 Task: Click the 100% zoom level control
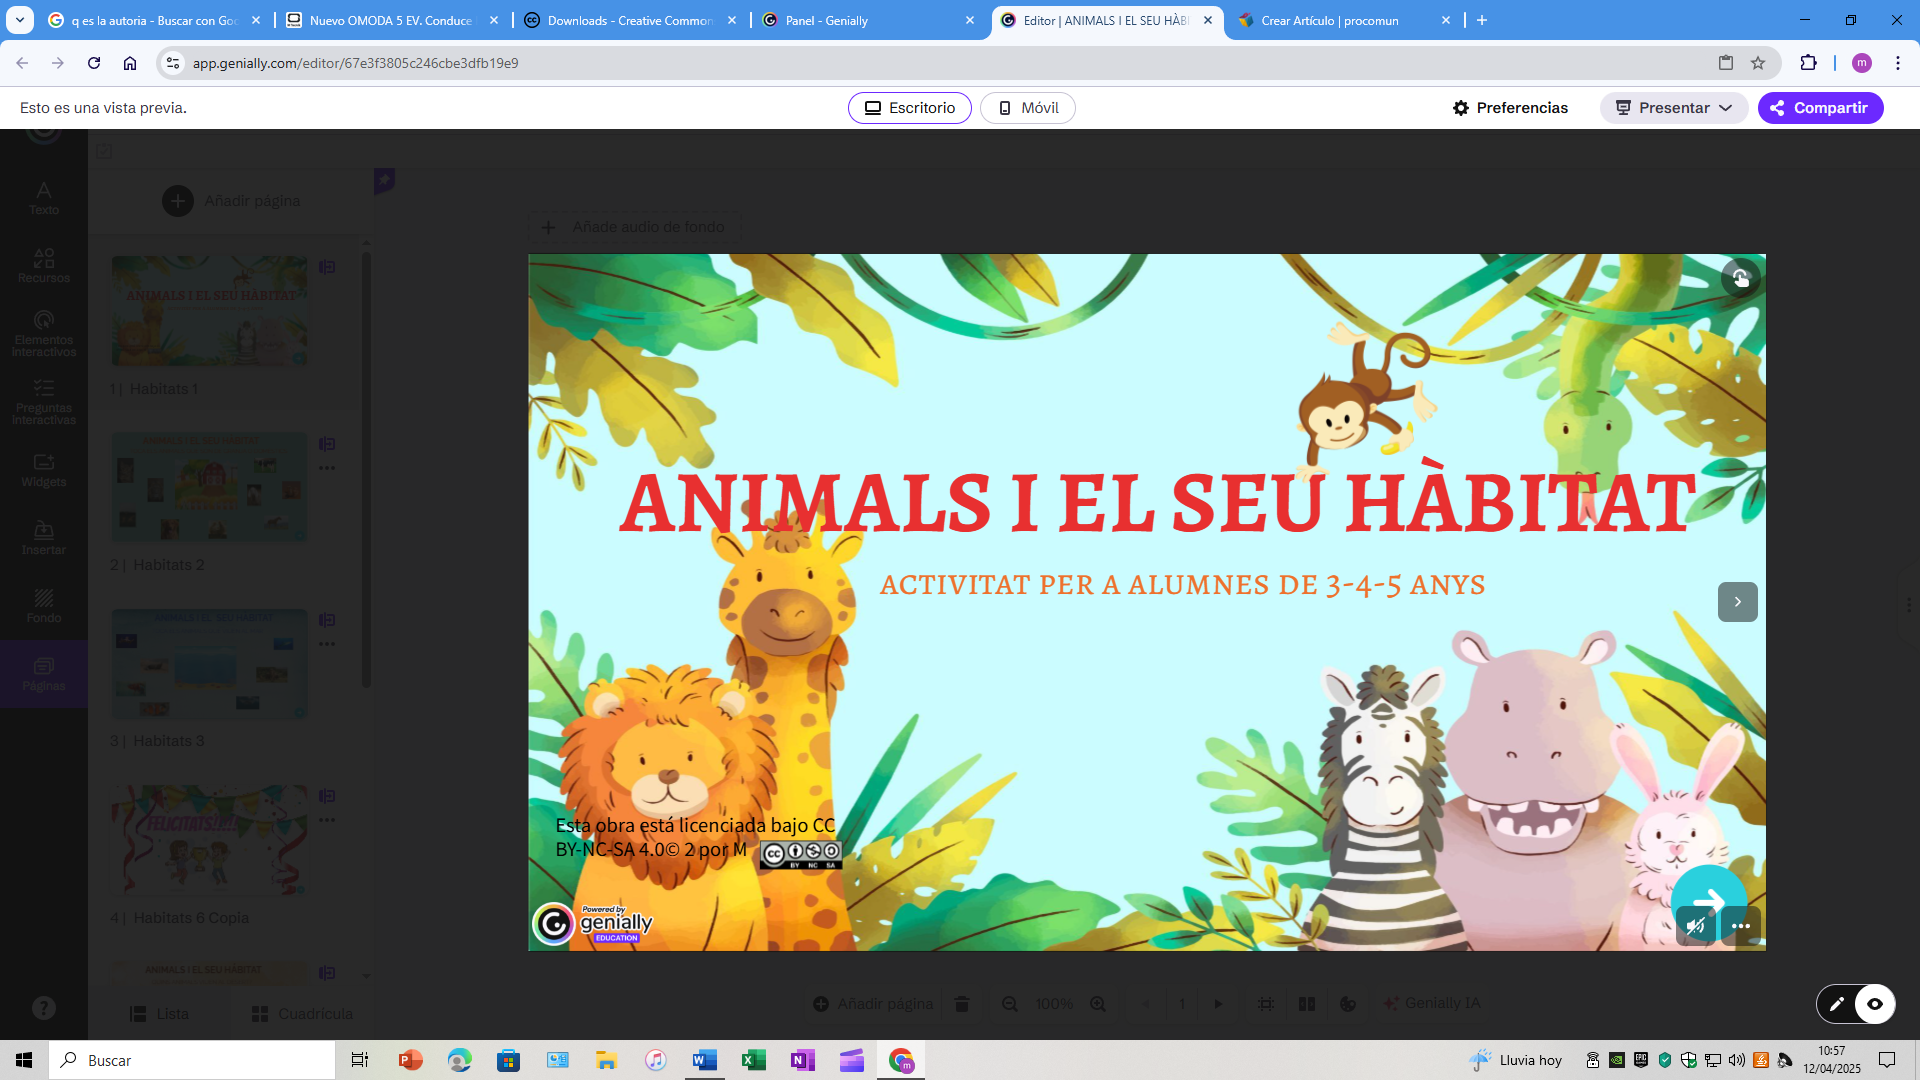(x=1055, y=1003)
